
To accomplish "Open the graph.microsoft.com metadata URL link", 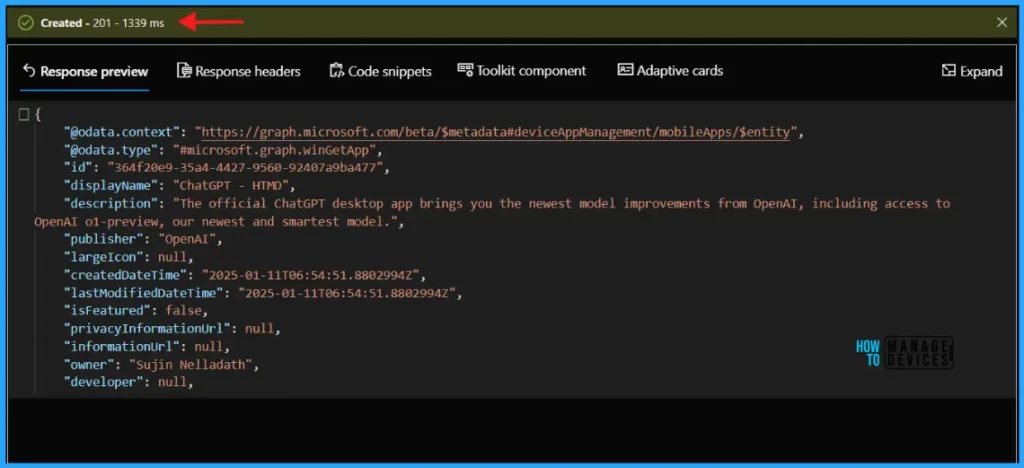I will click(496, 133).
